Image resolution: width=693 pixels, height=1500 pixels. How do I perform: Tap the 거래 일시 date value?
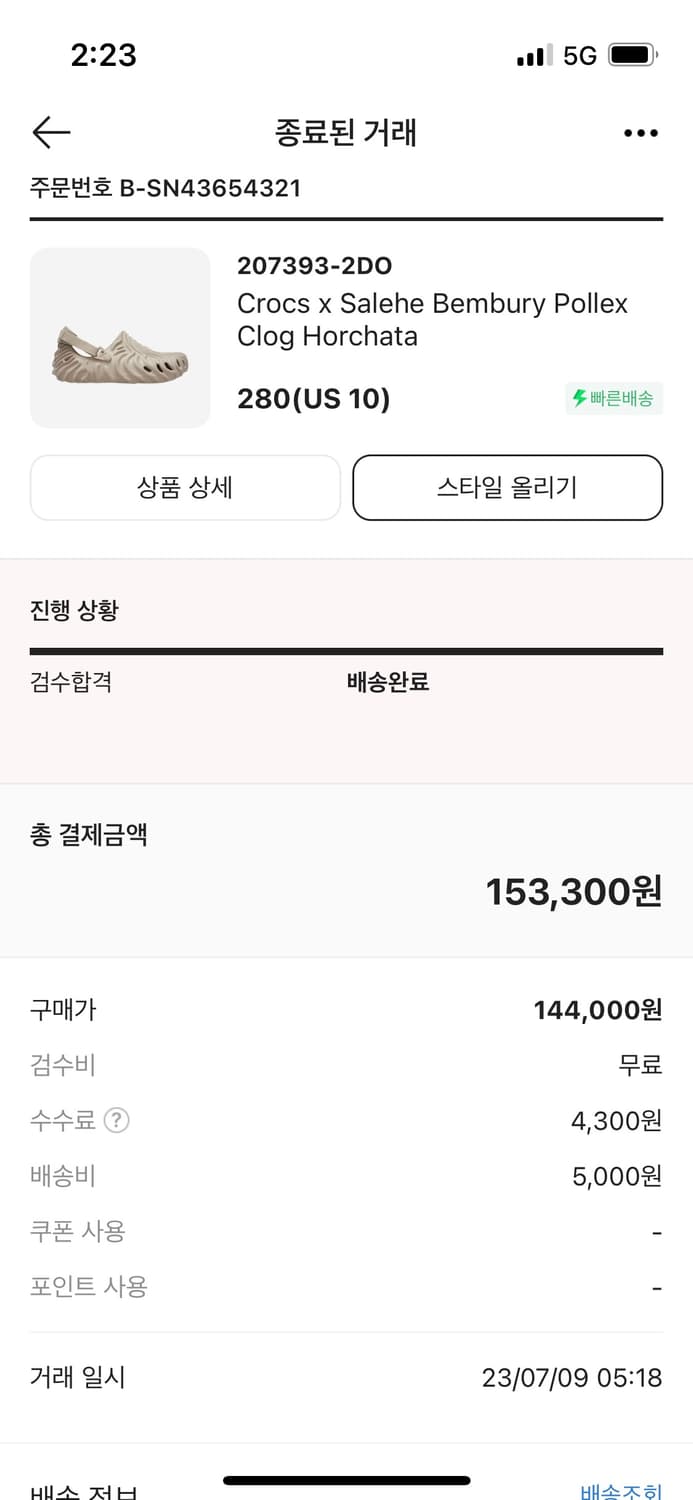(571, 1378)
